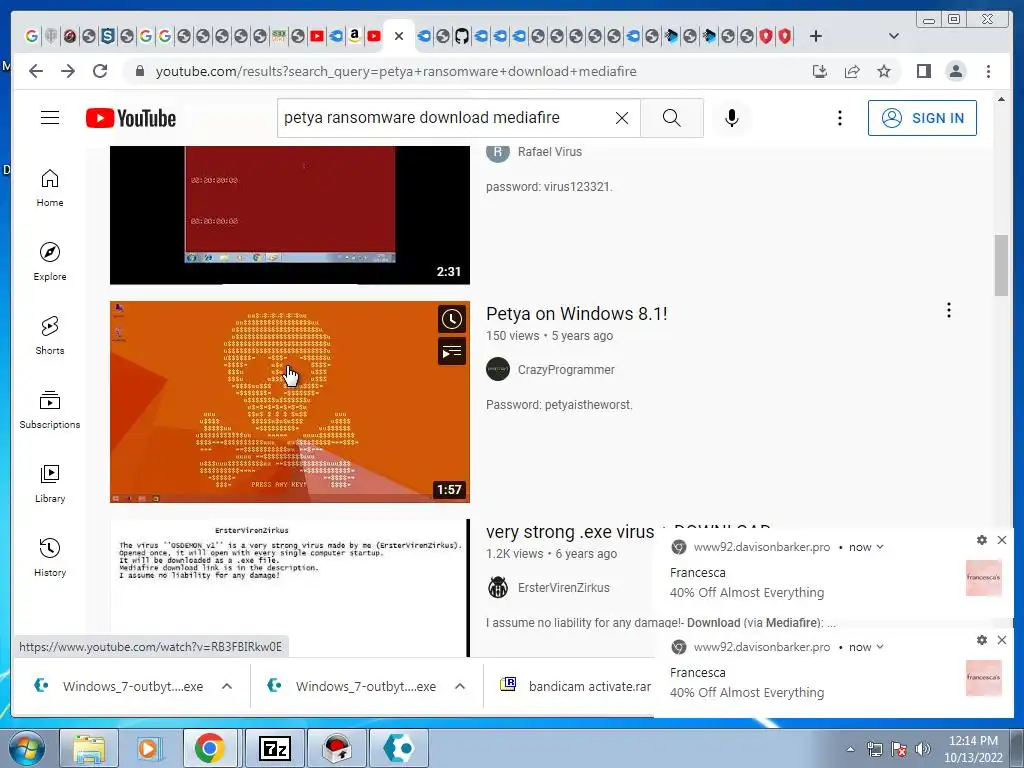
Task: Switch to the Amazon tab
Action: (355, 36)
